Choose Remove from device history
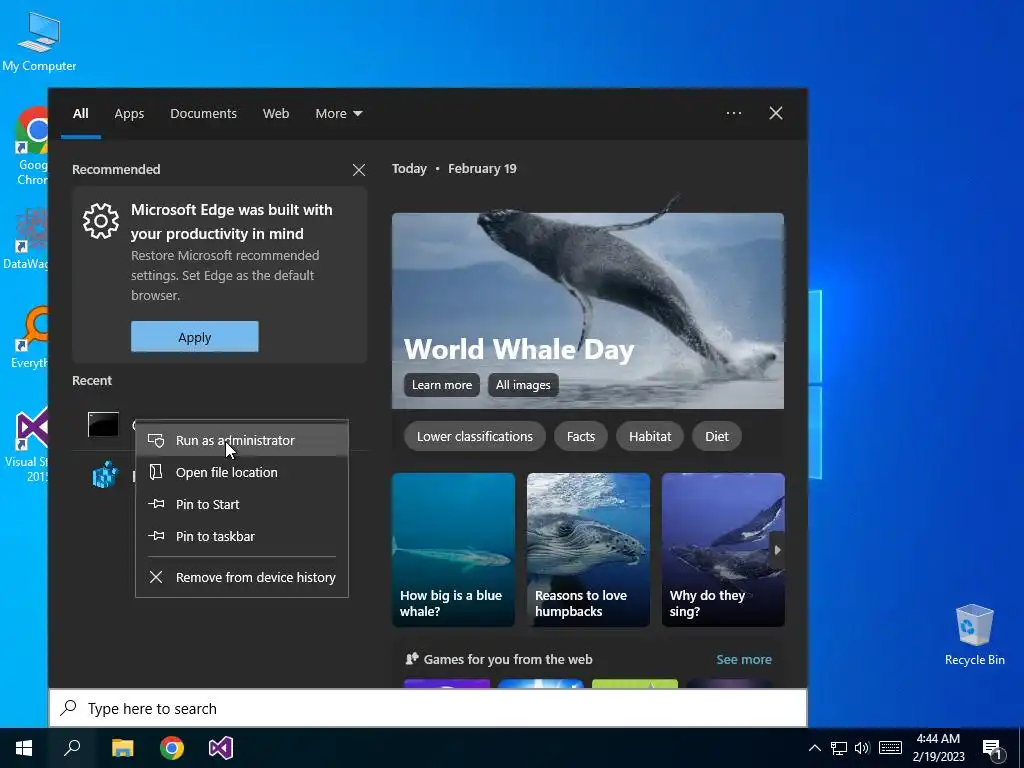 [242, 577]
